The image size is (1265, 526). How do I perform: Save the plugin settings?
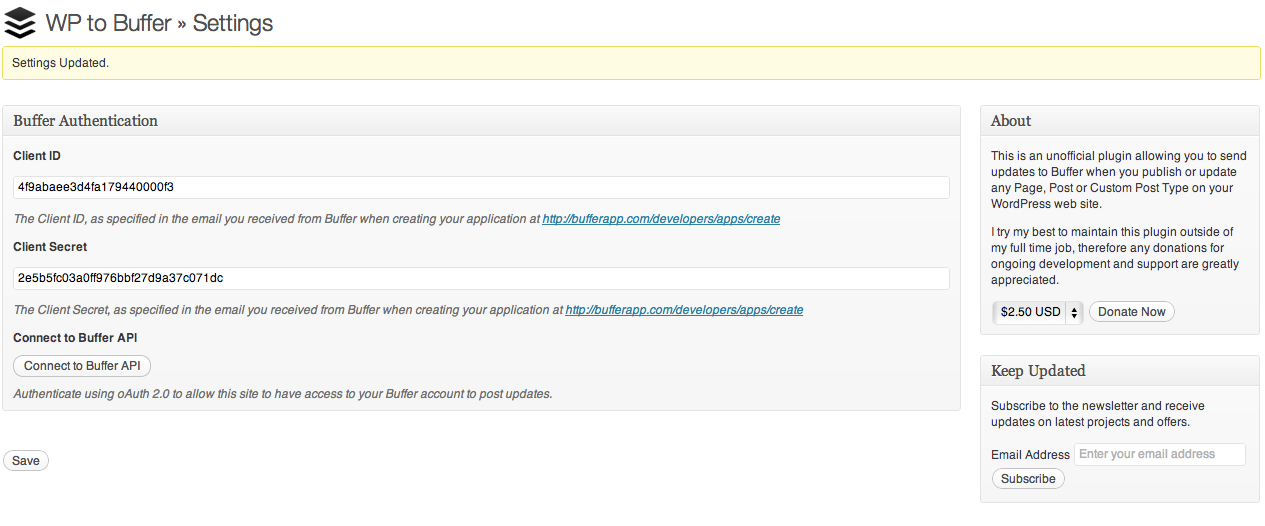pyautogui.click(x=26, y=461)
